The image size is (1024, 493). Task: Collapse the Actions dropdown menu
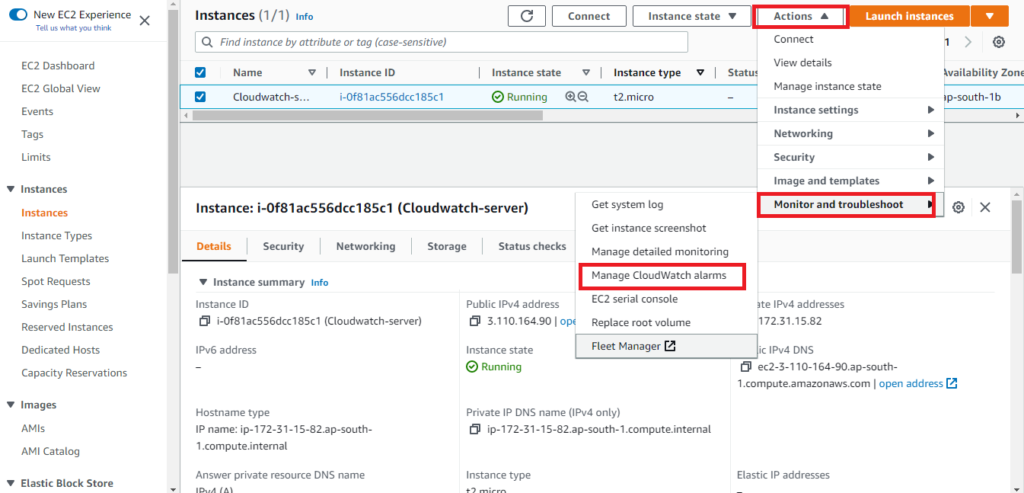pyautogui.click(x=801, y=16)
